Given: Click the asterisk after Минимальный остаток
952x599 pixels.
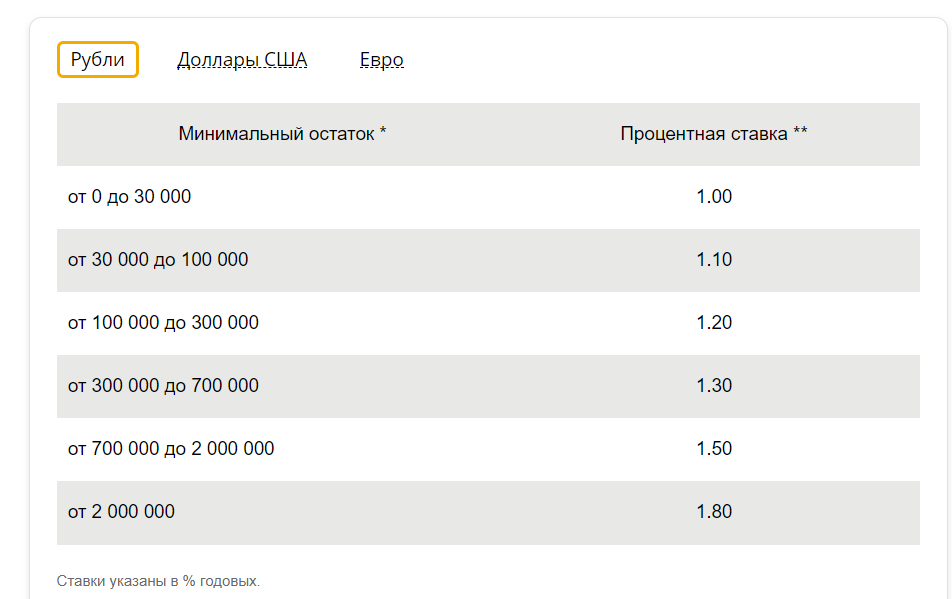Looking at the screenshot, I should point(383,131).
